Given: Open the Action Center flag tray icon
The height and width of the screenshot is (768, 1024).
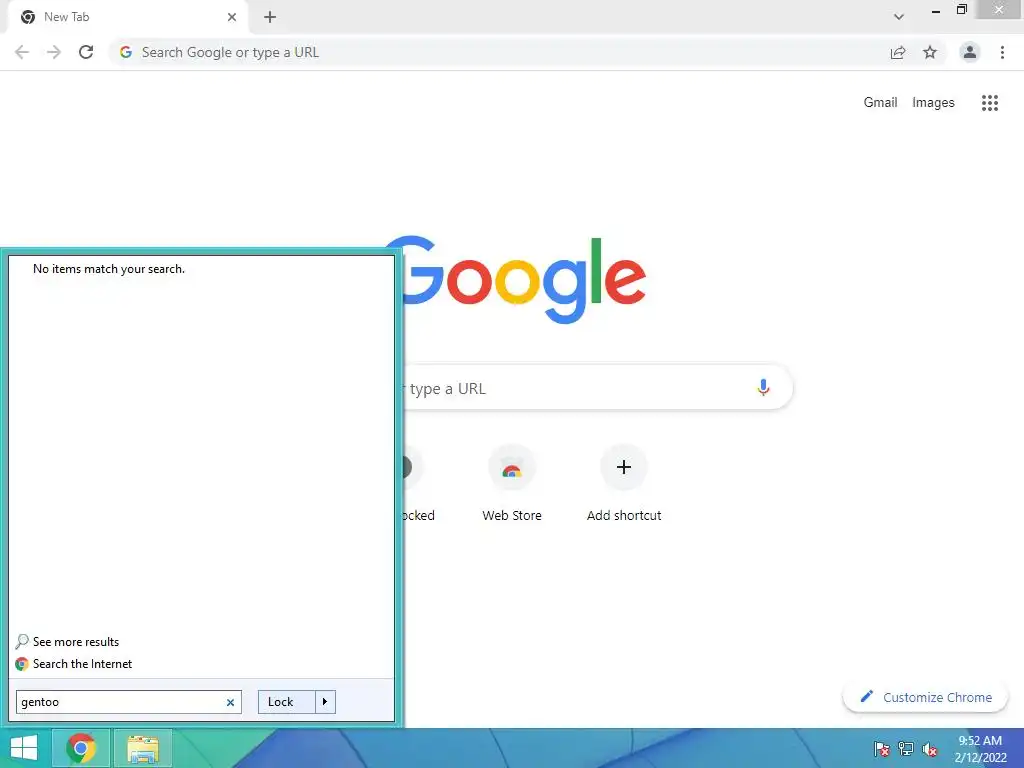Looking at the screenshot, I should point(881,748).
